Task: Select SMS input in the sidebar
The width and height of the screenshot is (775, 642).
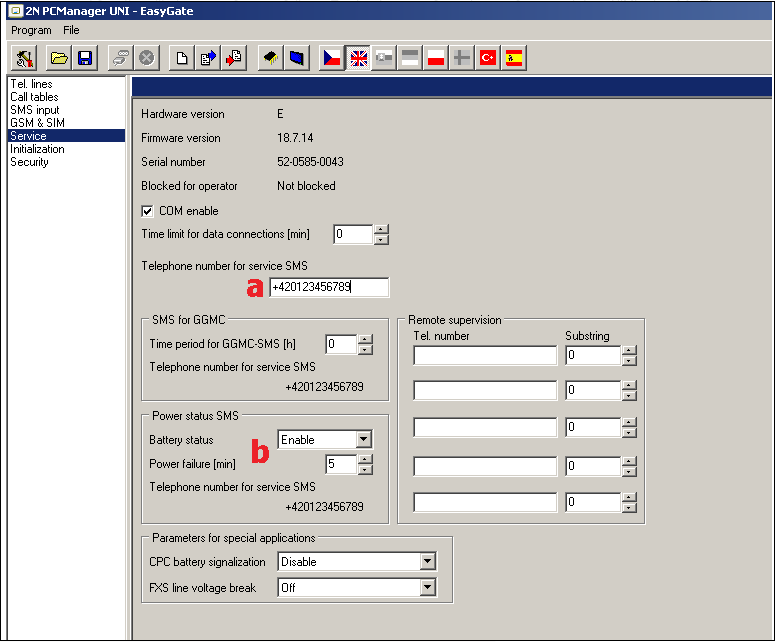Action: tap(35, 110)
